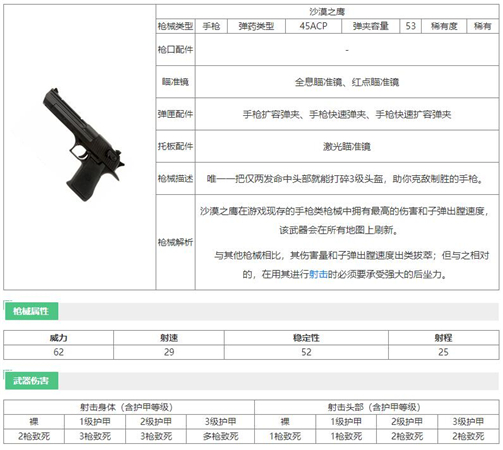Click the Desert Eagle pistol image
Screen dimensions: 503x450
coord(83,144)
